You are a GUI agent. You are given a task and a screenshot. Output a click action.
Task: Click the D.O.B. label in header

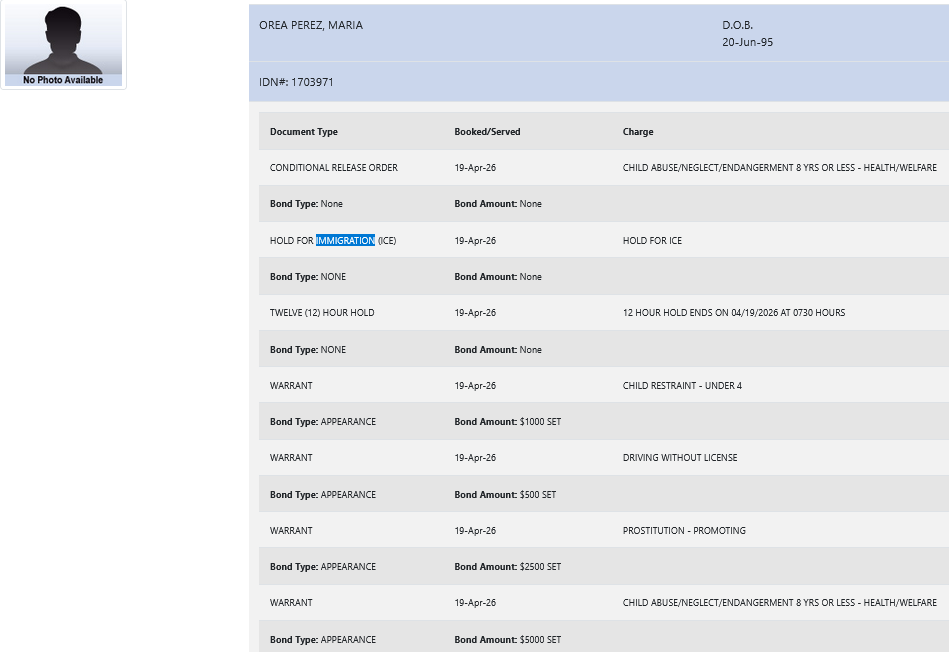click(737, 25)
